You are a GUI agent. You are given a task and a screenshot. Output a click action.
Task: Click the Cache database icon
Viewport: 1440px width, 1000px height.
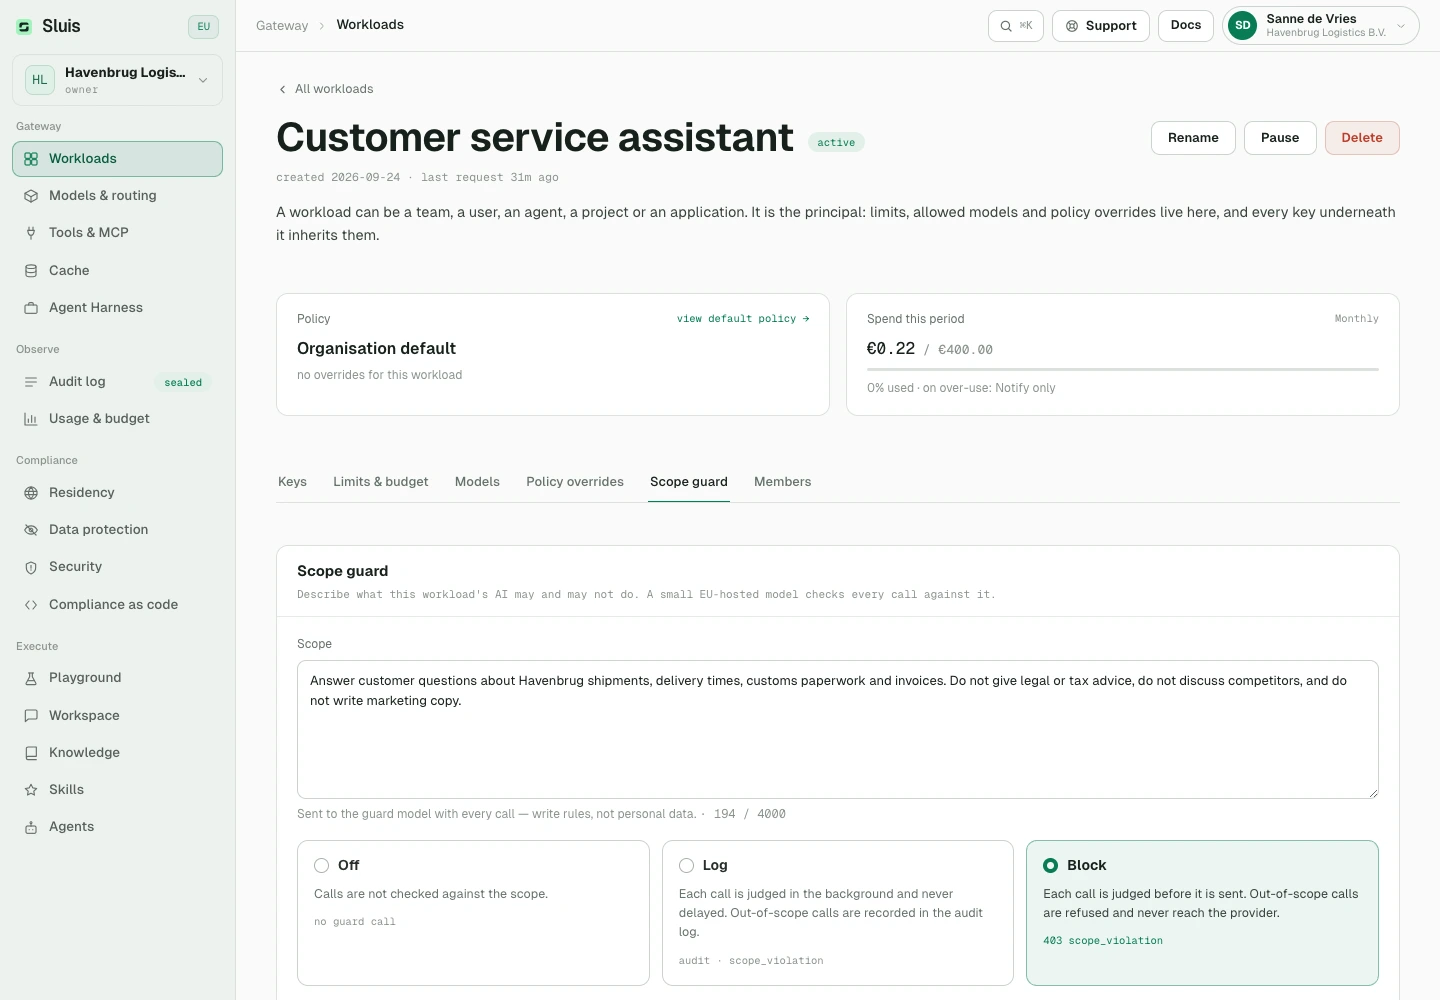click(31, 271)
